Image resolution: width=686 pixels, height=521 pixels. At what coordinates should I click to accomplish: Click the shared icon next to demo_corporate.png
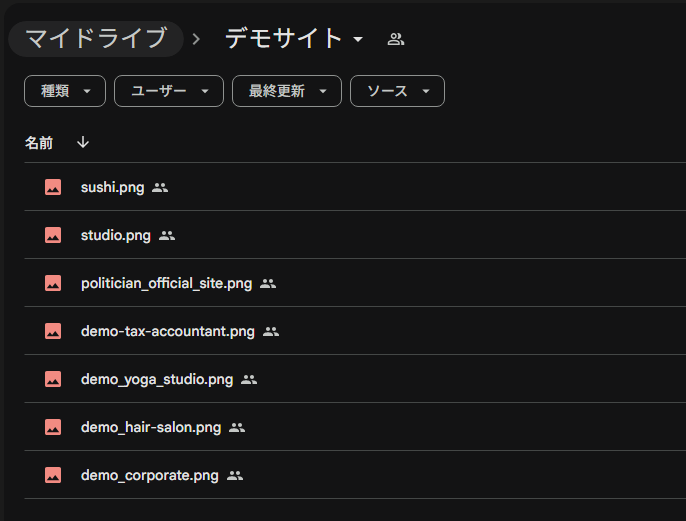[235, 475]
